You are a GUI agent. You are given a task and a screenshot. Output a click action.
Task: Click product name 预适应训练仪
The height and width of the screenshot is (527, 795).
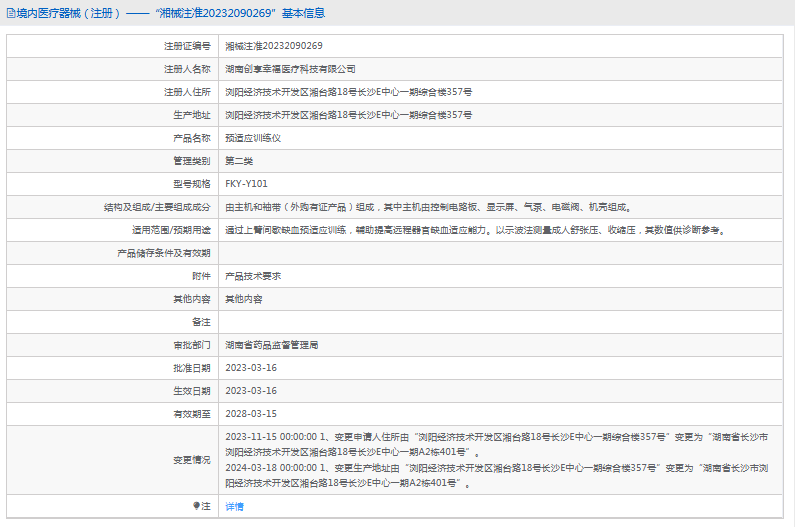click(253, 138)
